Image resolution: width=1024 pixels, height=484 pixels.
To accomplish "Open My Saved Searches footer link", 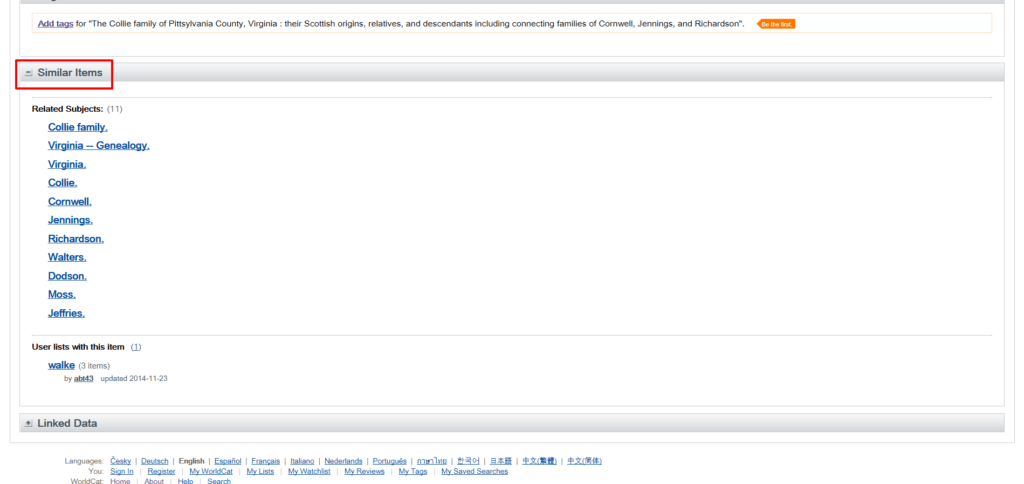I will (475, 472).
